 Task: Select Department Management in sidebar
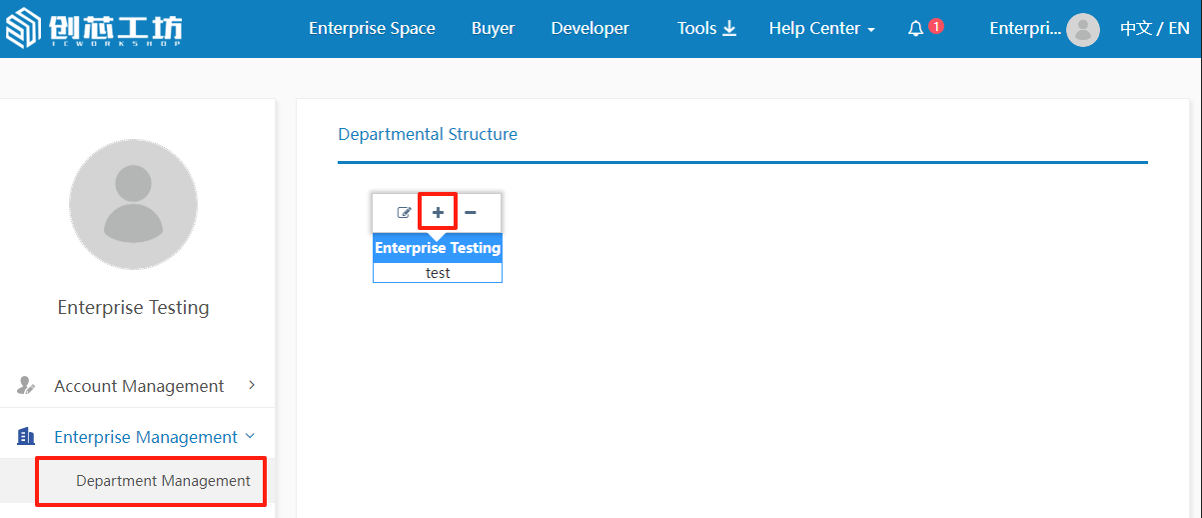pyautogui.click(x=163, y=481)
